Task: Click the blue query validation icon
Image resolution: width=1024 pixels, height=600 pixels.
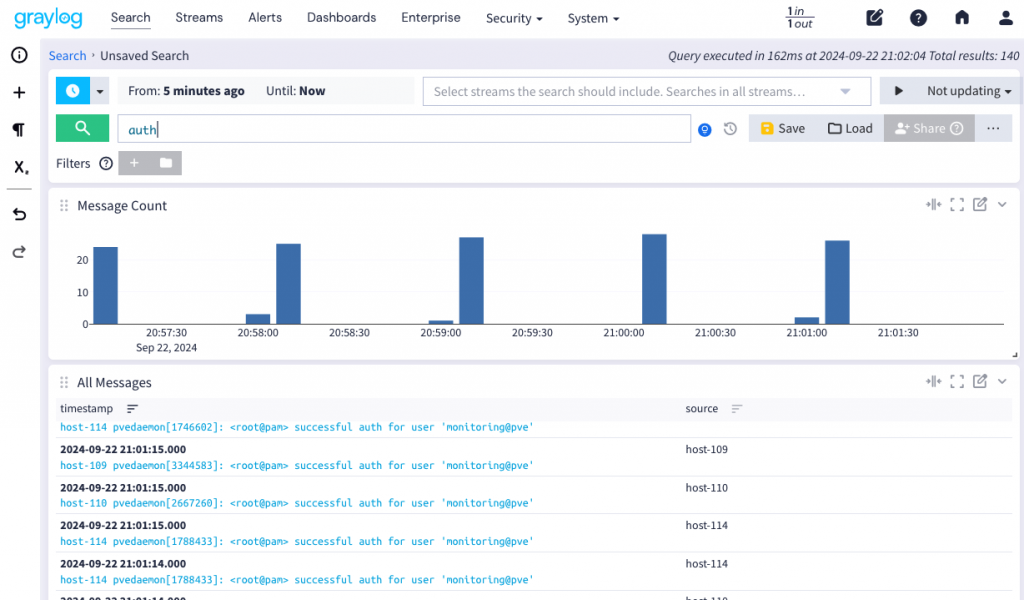Action: point(705,129)
